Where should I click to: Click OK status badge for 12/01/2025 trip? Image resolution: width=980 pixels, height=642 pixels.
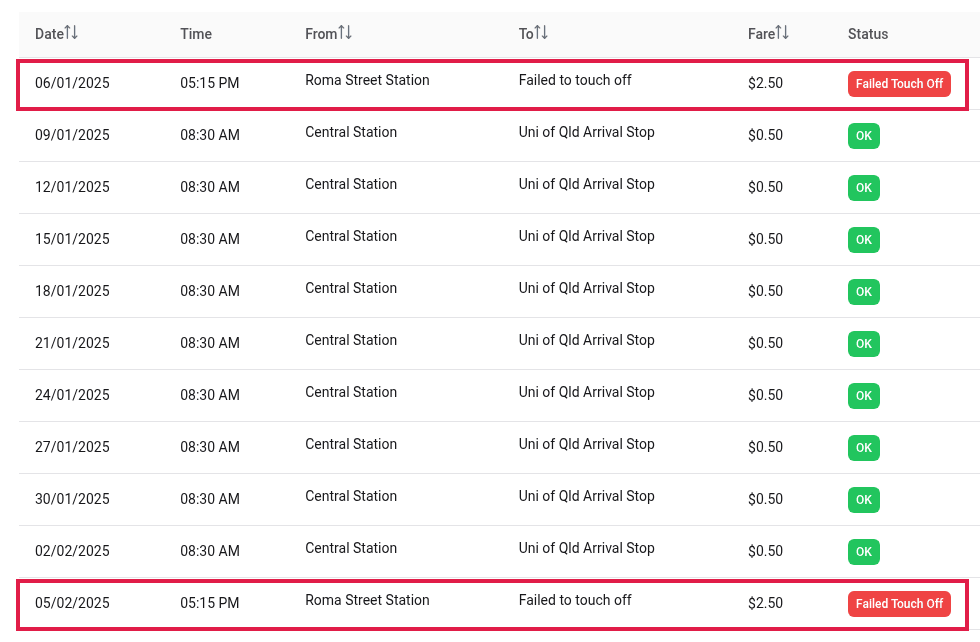tap(864, 188)
